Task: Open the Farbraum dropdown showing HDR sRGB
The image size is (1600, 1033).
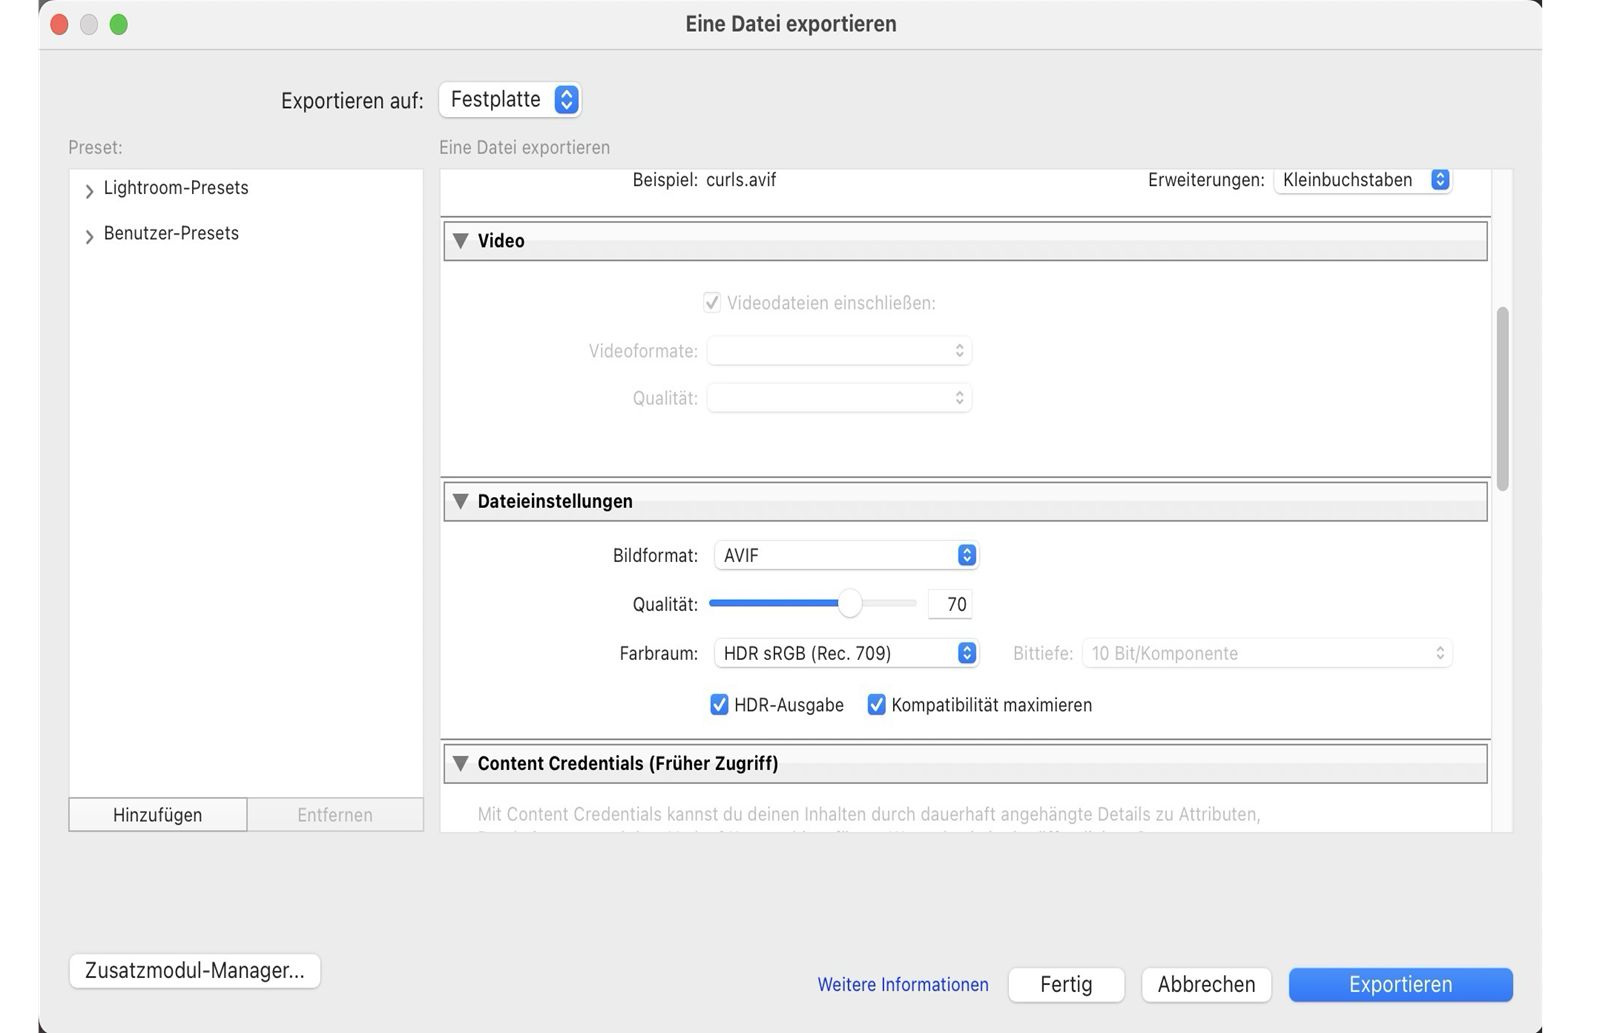Action: click(x=845, y=653)
